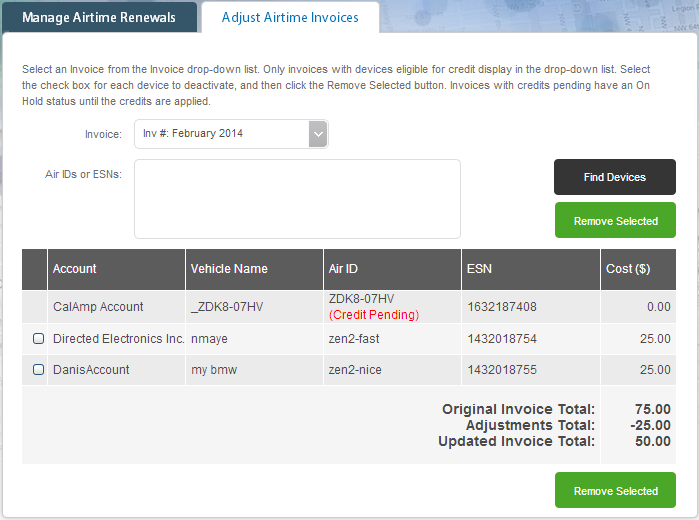699x520 pixels.
Task: Select the zen2-nice Air ID
Action: coord(355,370)
